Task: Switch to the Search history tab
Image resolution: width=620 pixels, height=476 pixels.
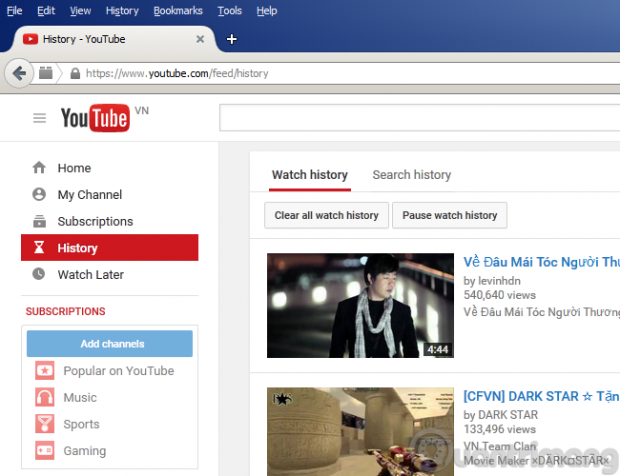Action: [412, 175]
